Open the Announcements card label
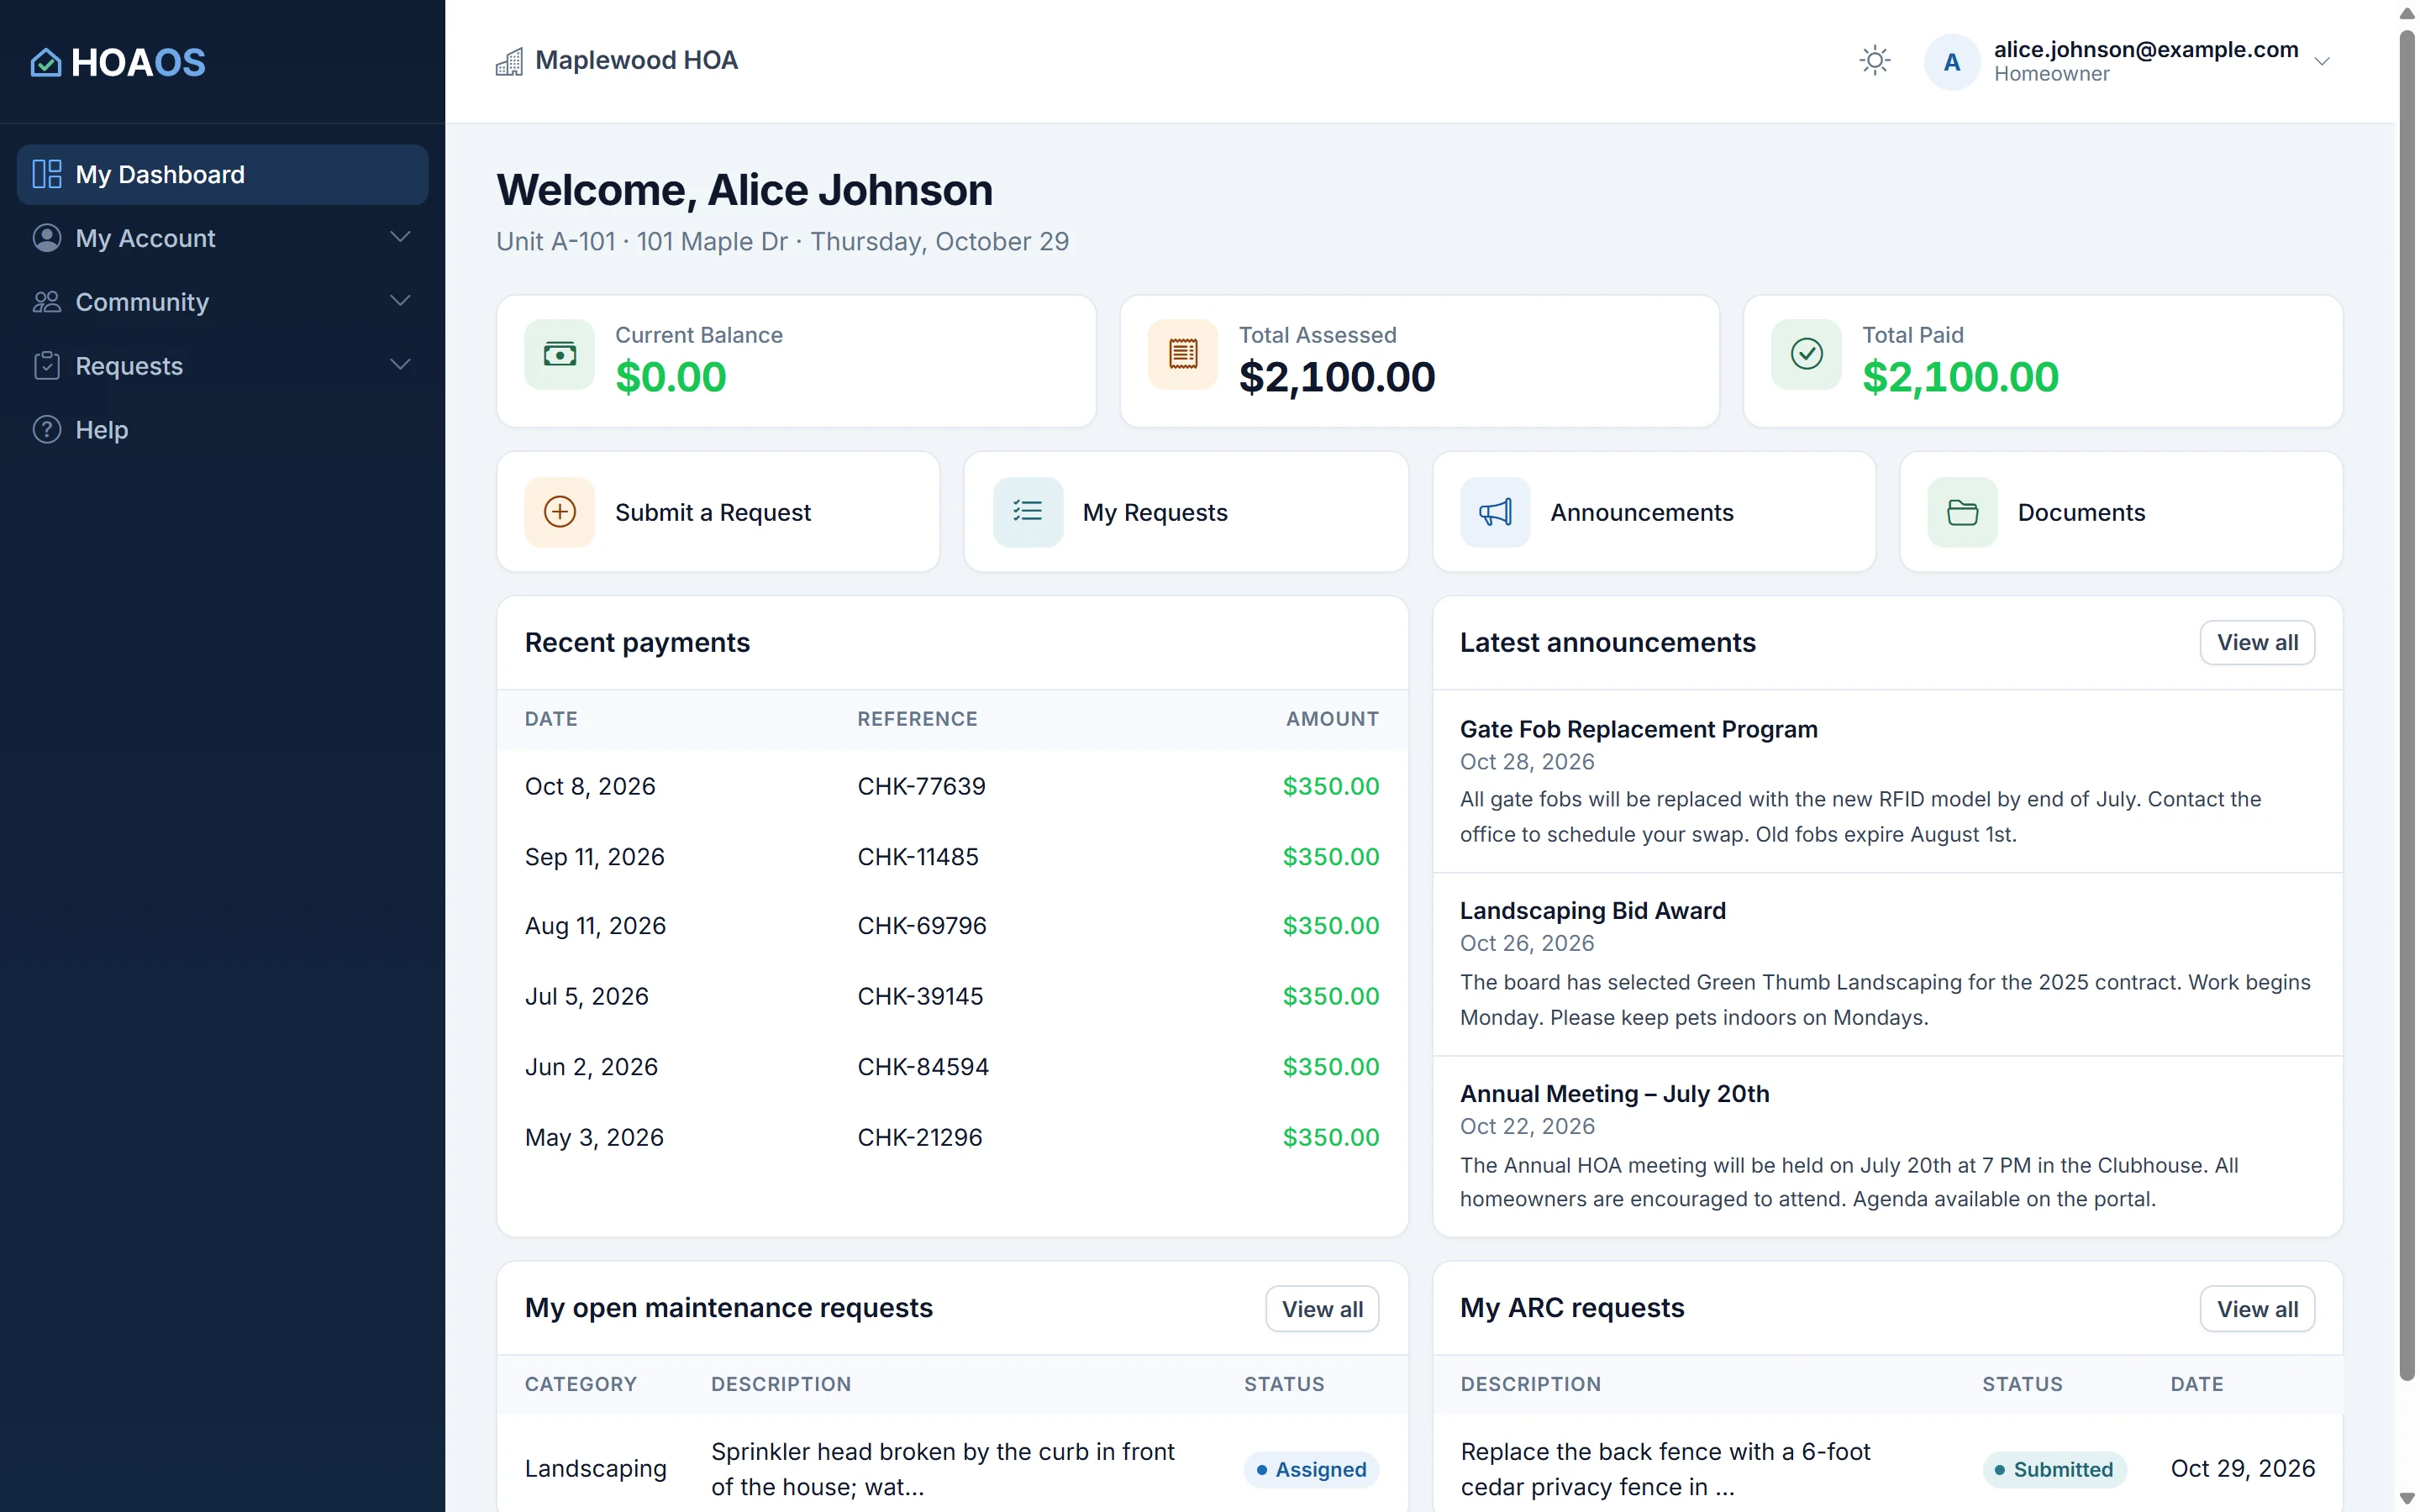This screenshot has width=2420, height=1512. point(1642,513)
